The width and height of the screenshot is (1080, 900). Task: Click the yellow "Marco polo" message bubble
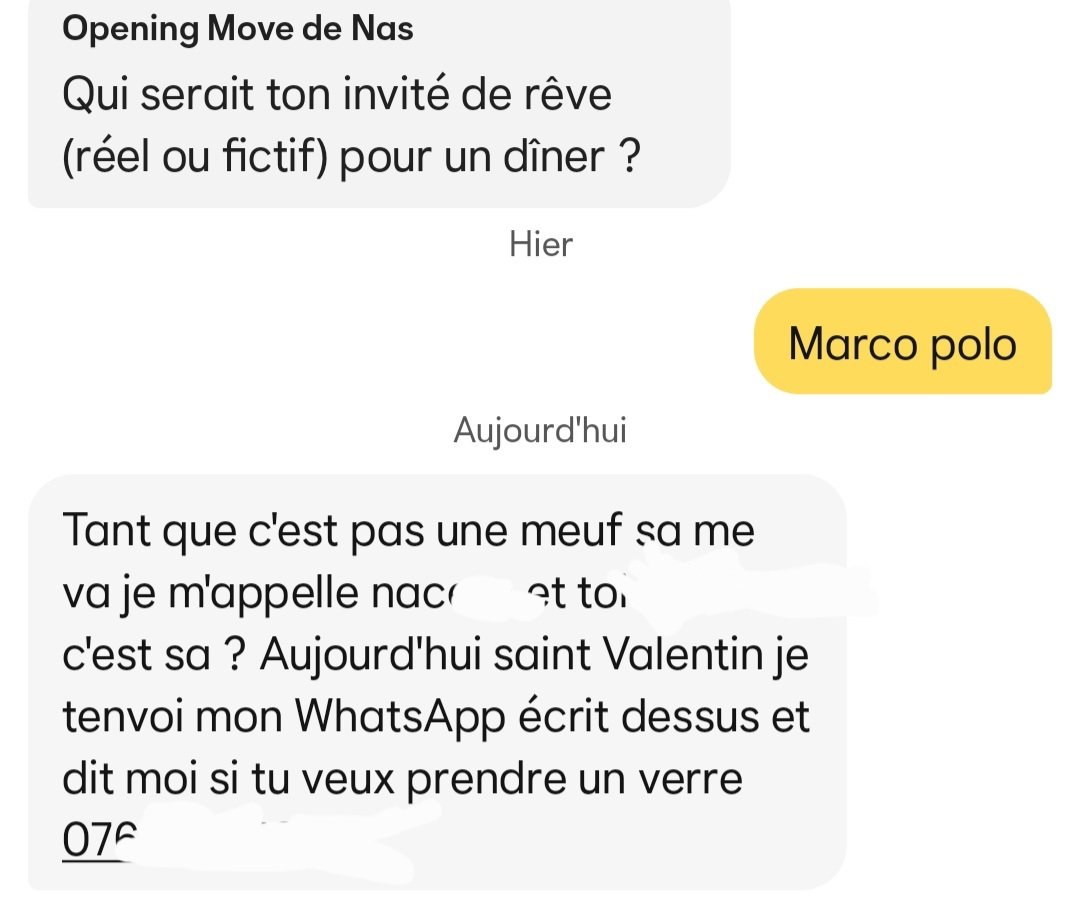[x=902, y=342]
